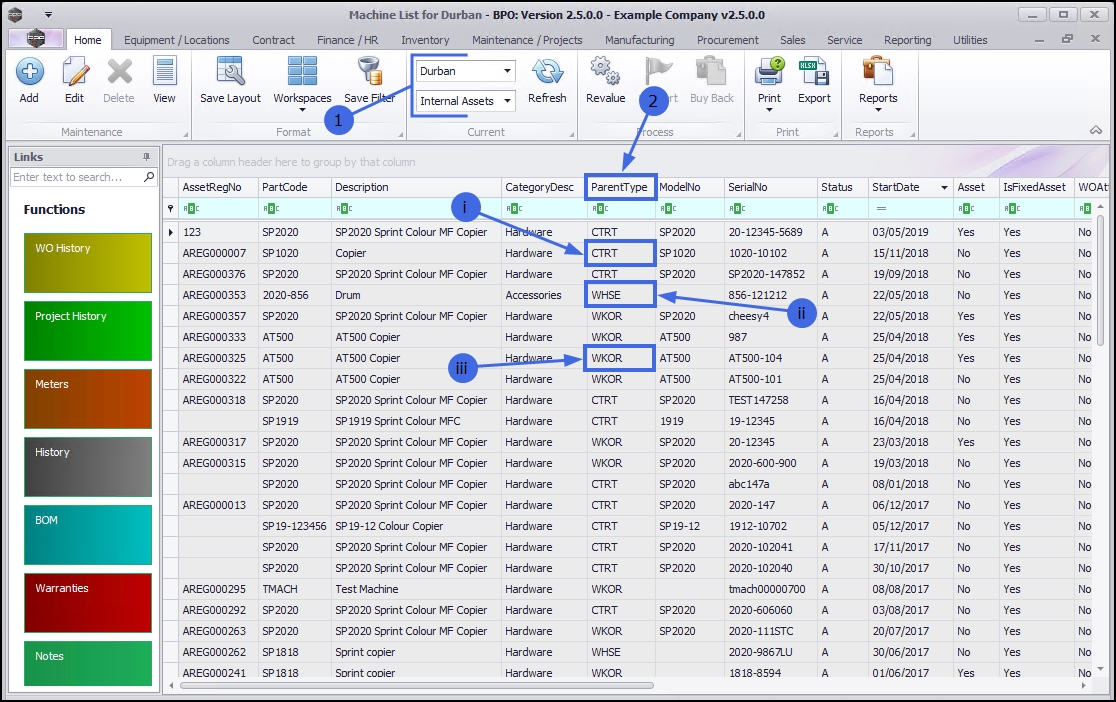Open the Procurement tab
The height and width of the screenshot is (702, 1116).
727,40
